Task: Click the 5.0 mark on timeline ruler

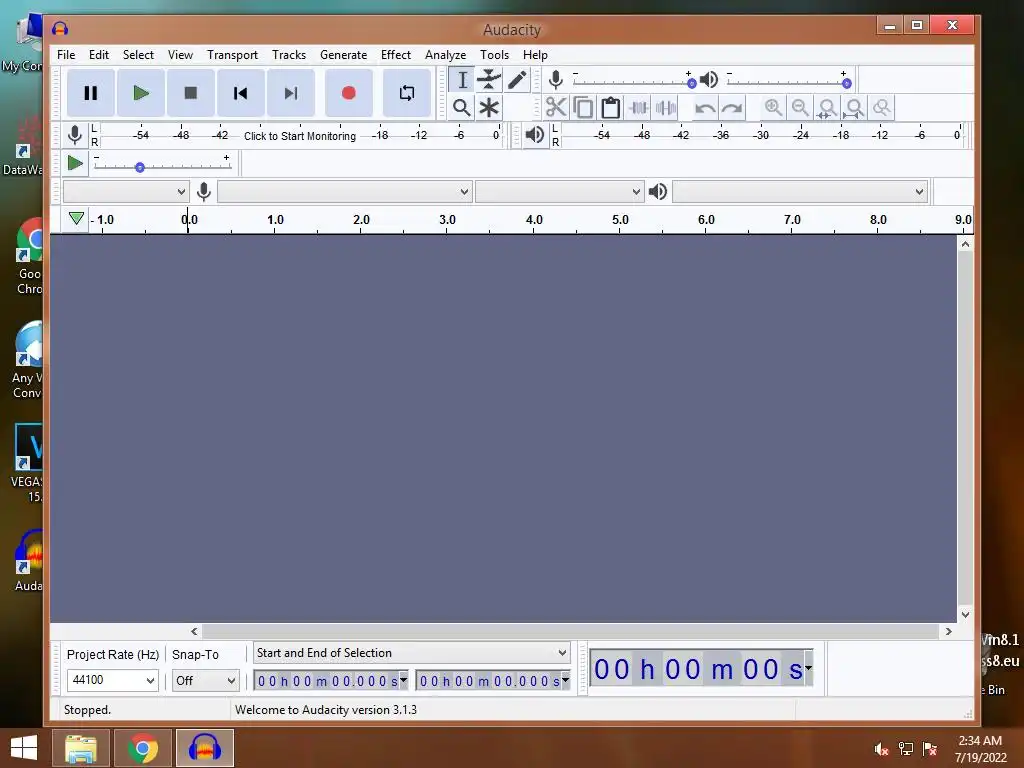Action: pyautogui.click(x=620, y=220)
